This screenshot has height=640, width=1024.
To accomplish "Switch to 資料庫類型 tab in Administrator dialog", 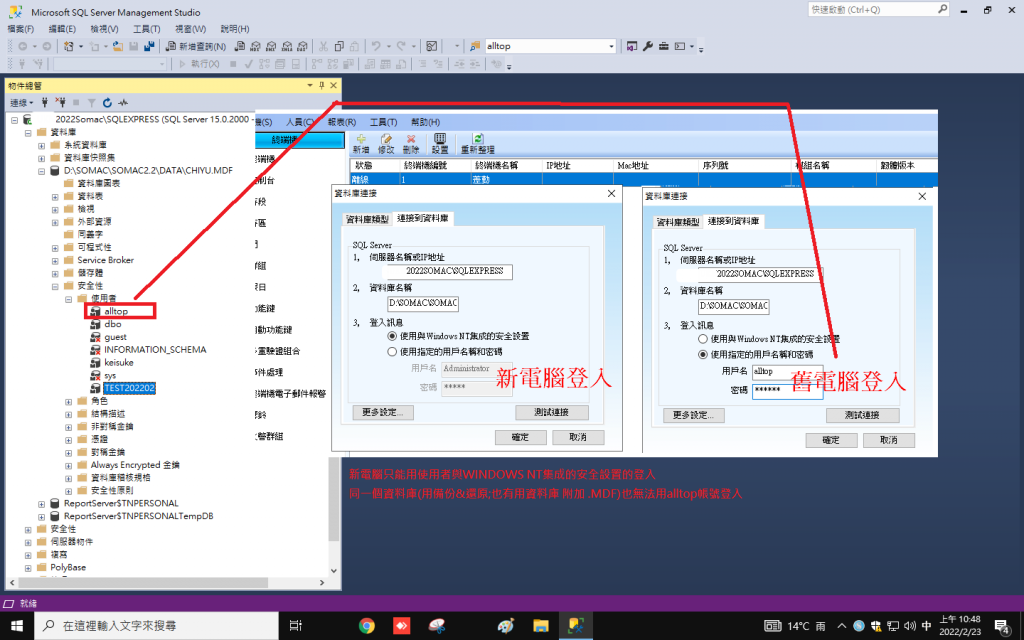I will (x=367, y=219).
